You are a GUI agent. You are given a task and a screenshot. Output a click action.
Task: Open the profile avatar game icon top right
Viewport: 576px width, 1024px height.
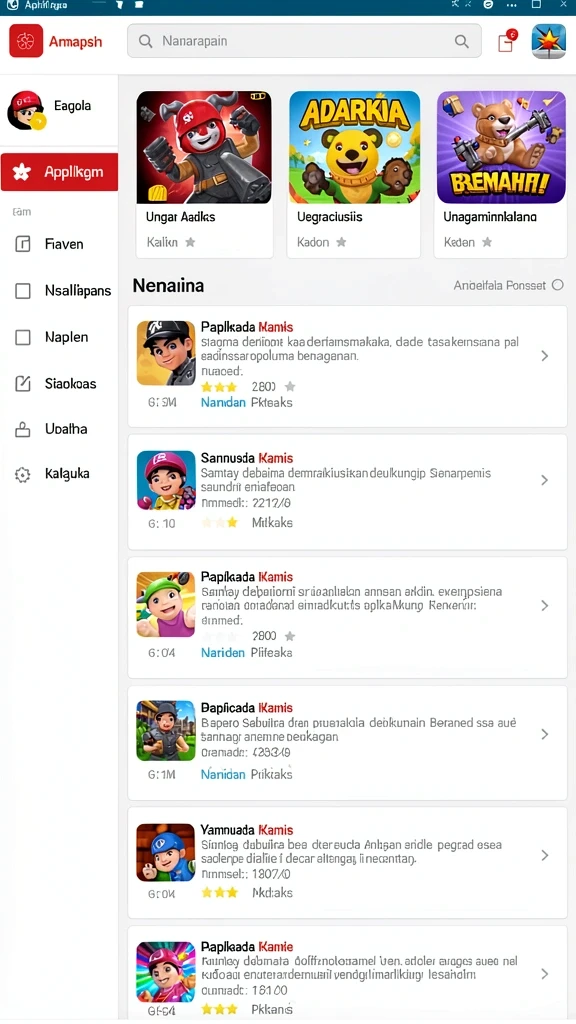coord(549,41)
